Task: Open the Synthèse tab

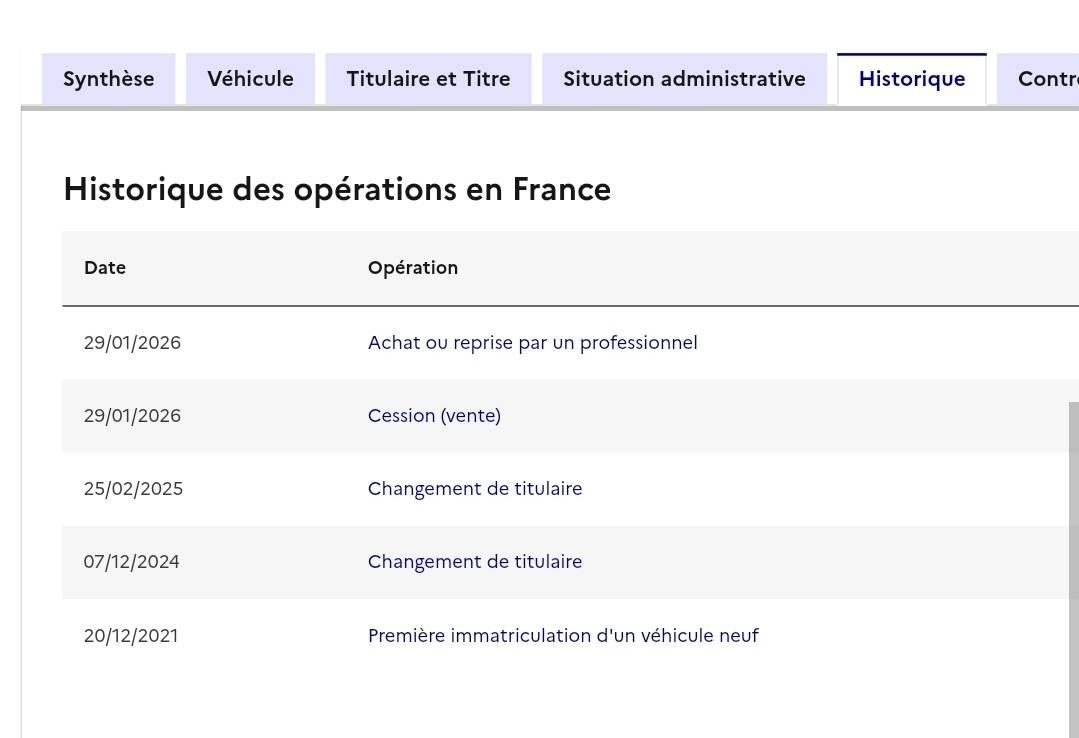Action: [x=108, y=79]
